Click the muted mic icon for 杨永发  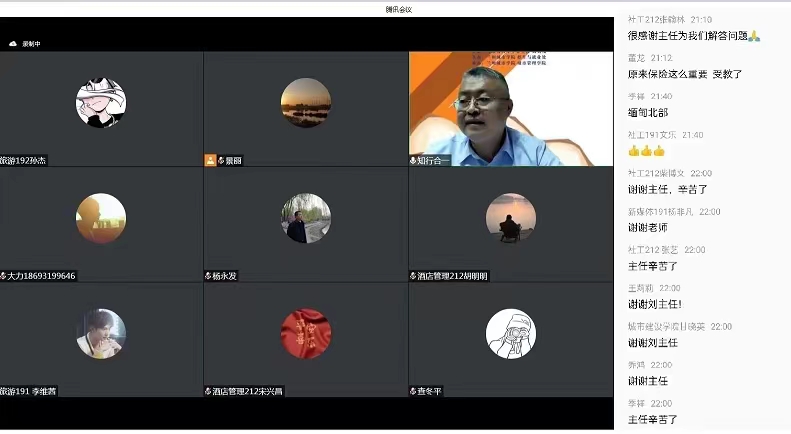tap(208, 276)
